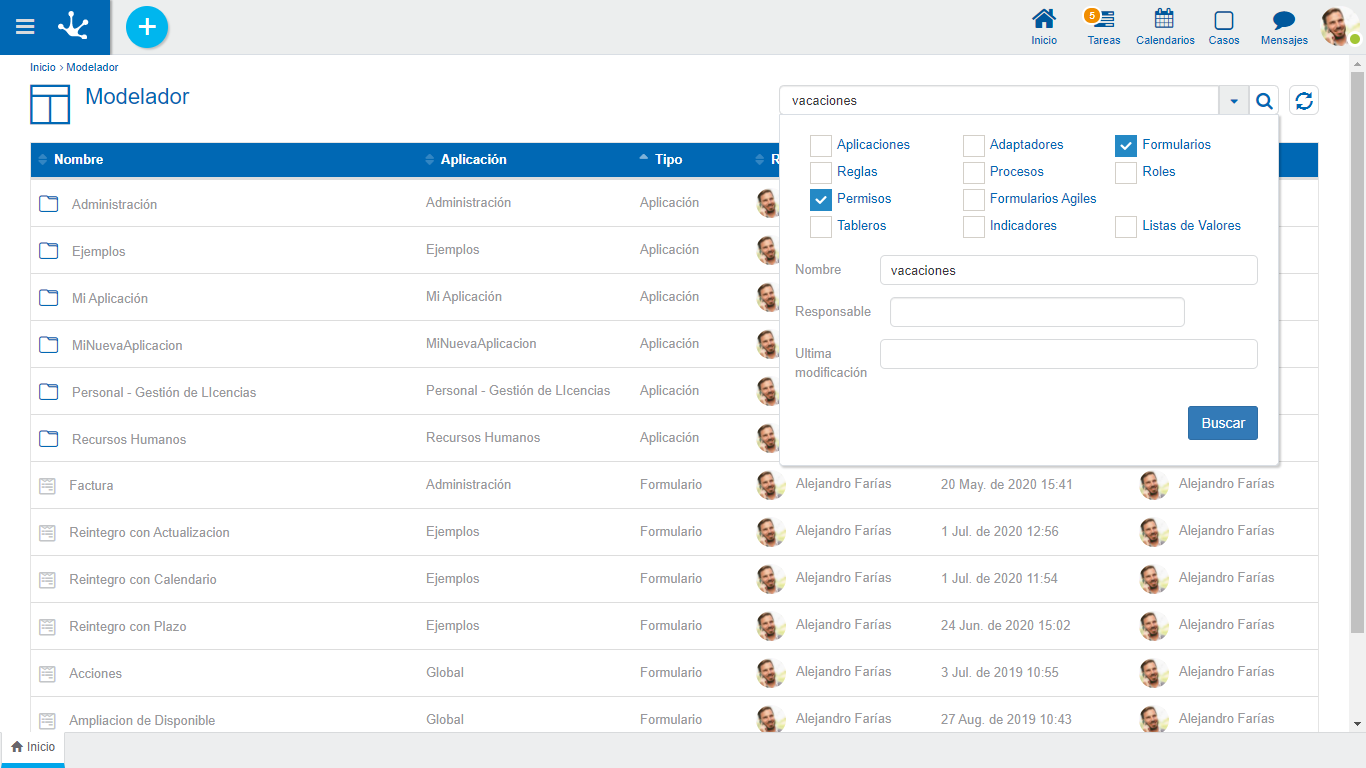Check the Adaptadores checkbox

[x=974, y=145]
